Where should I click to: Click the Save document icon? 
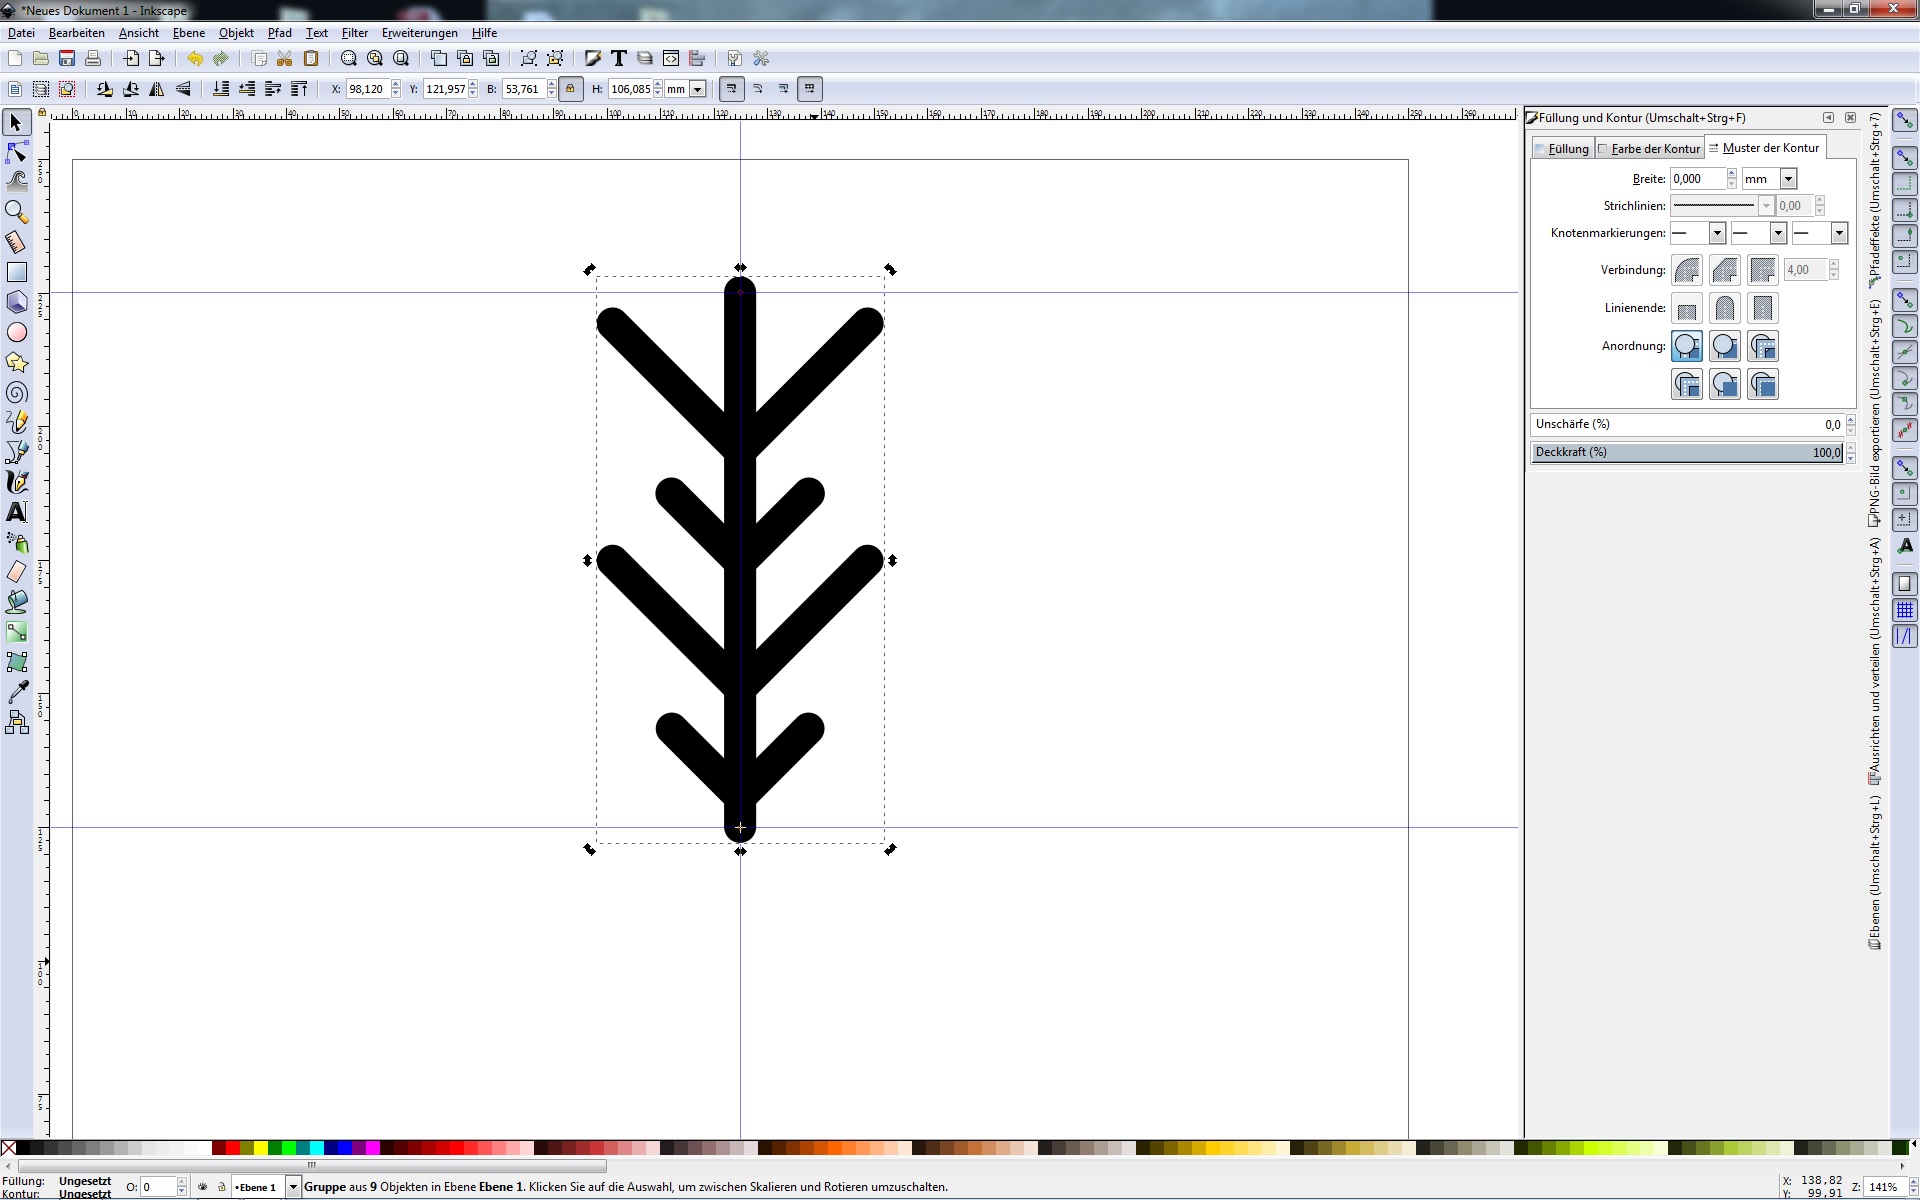click(67, 59)
